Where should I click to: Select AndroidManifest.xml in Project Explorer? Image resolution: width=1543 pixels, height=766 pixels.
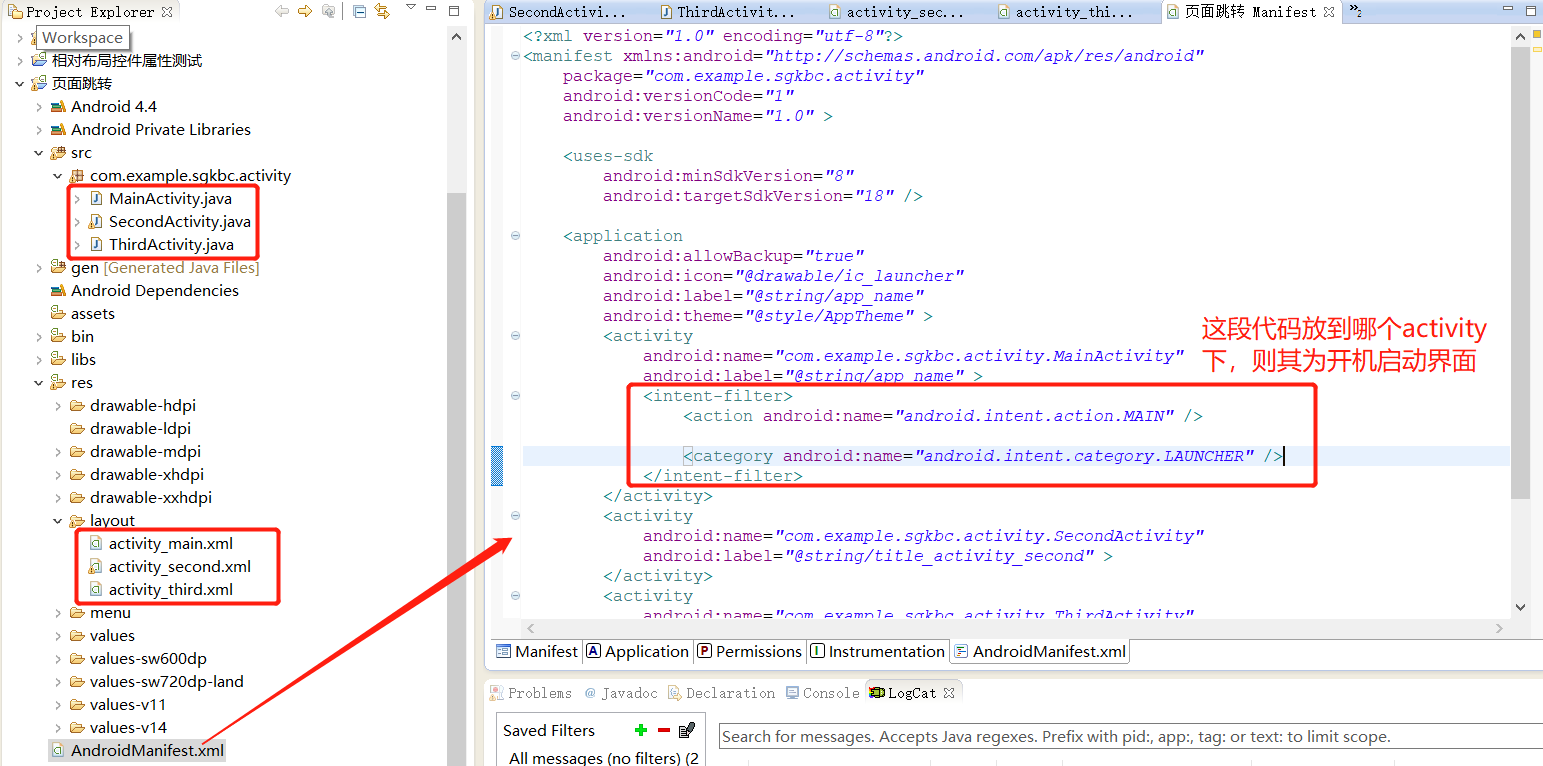pyautogui.click(x=137, y=750)
